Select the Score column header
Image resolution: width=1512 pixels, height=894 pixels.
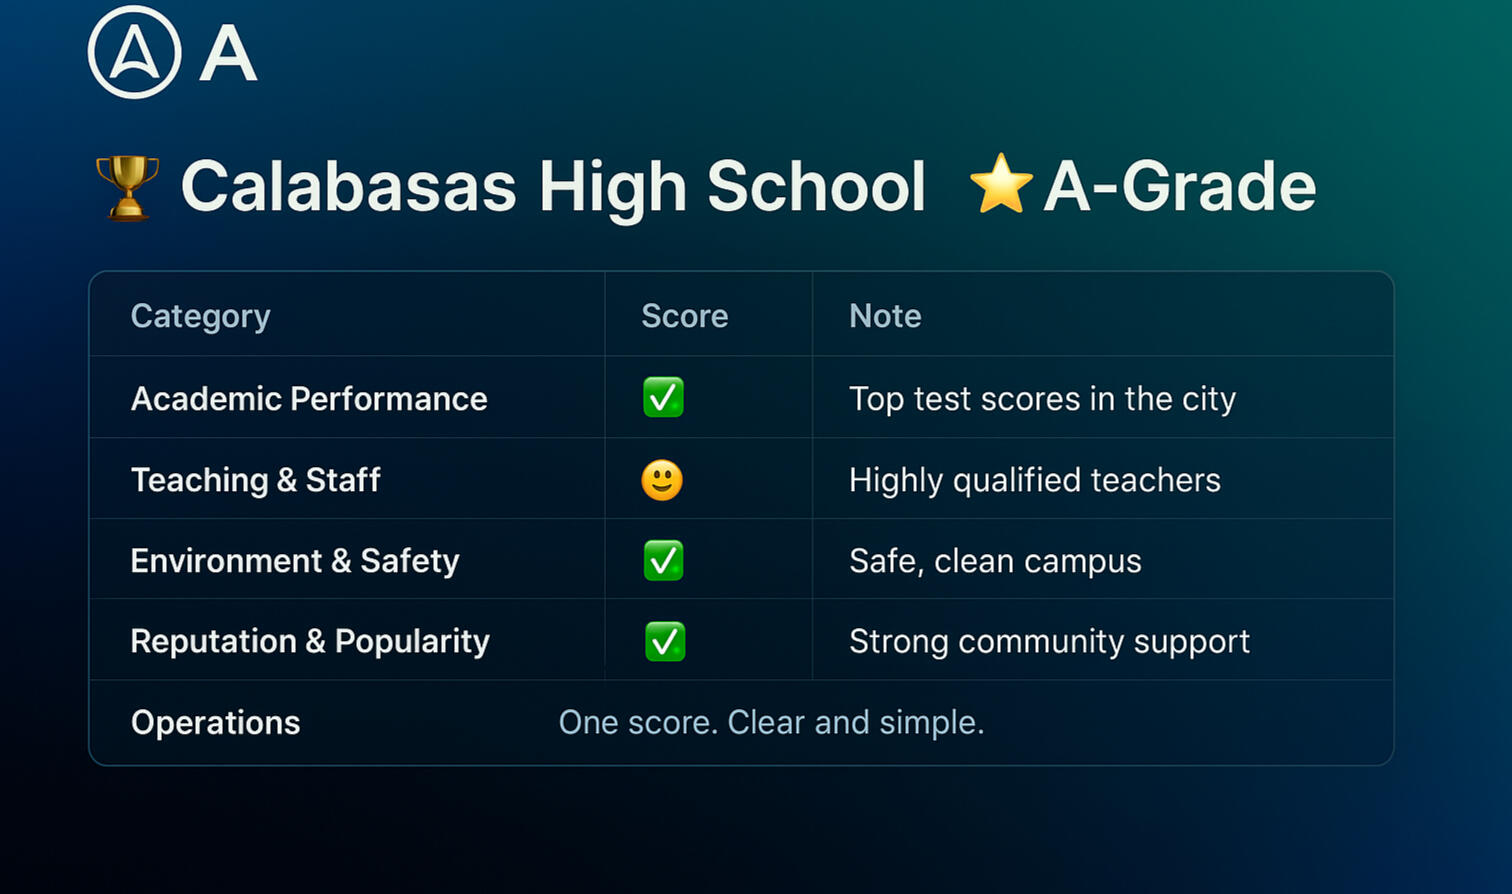pyautogui.click(x=684, y=316)
